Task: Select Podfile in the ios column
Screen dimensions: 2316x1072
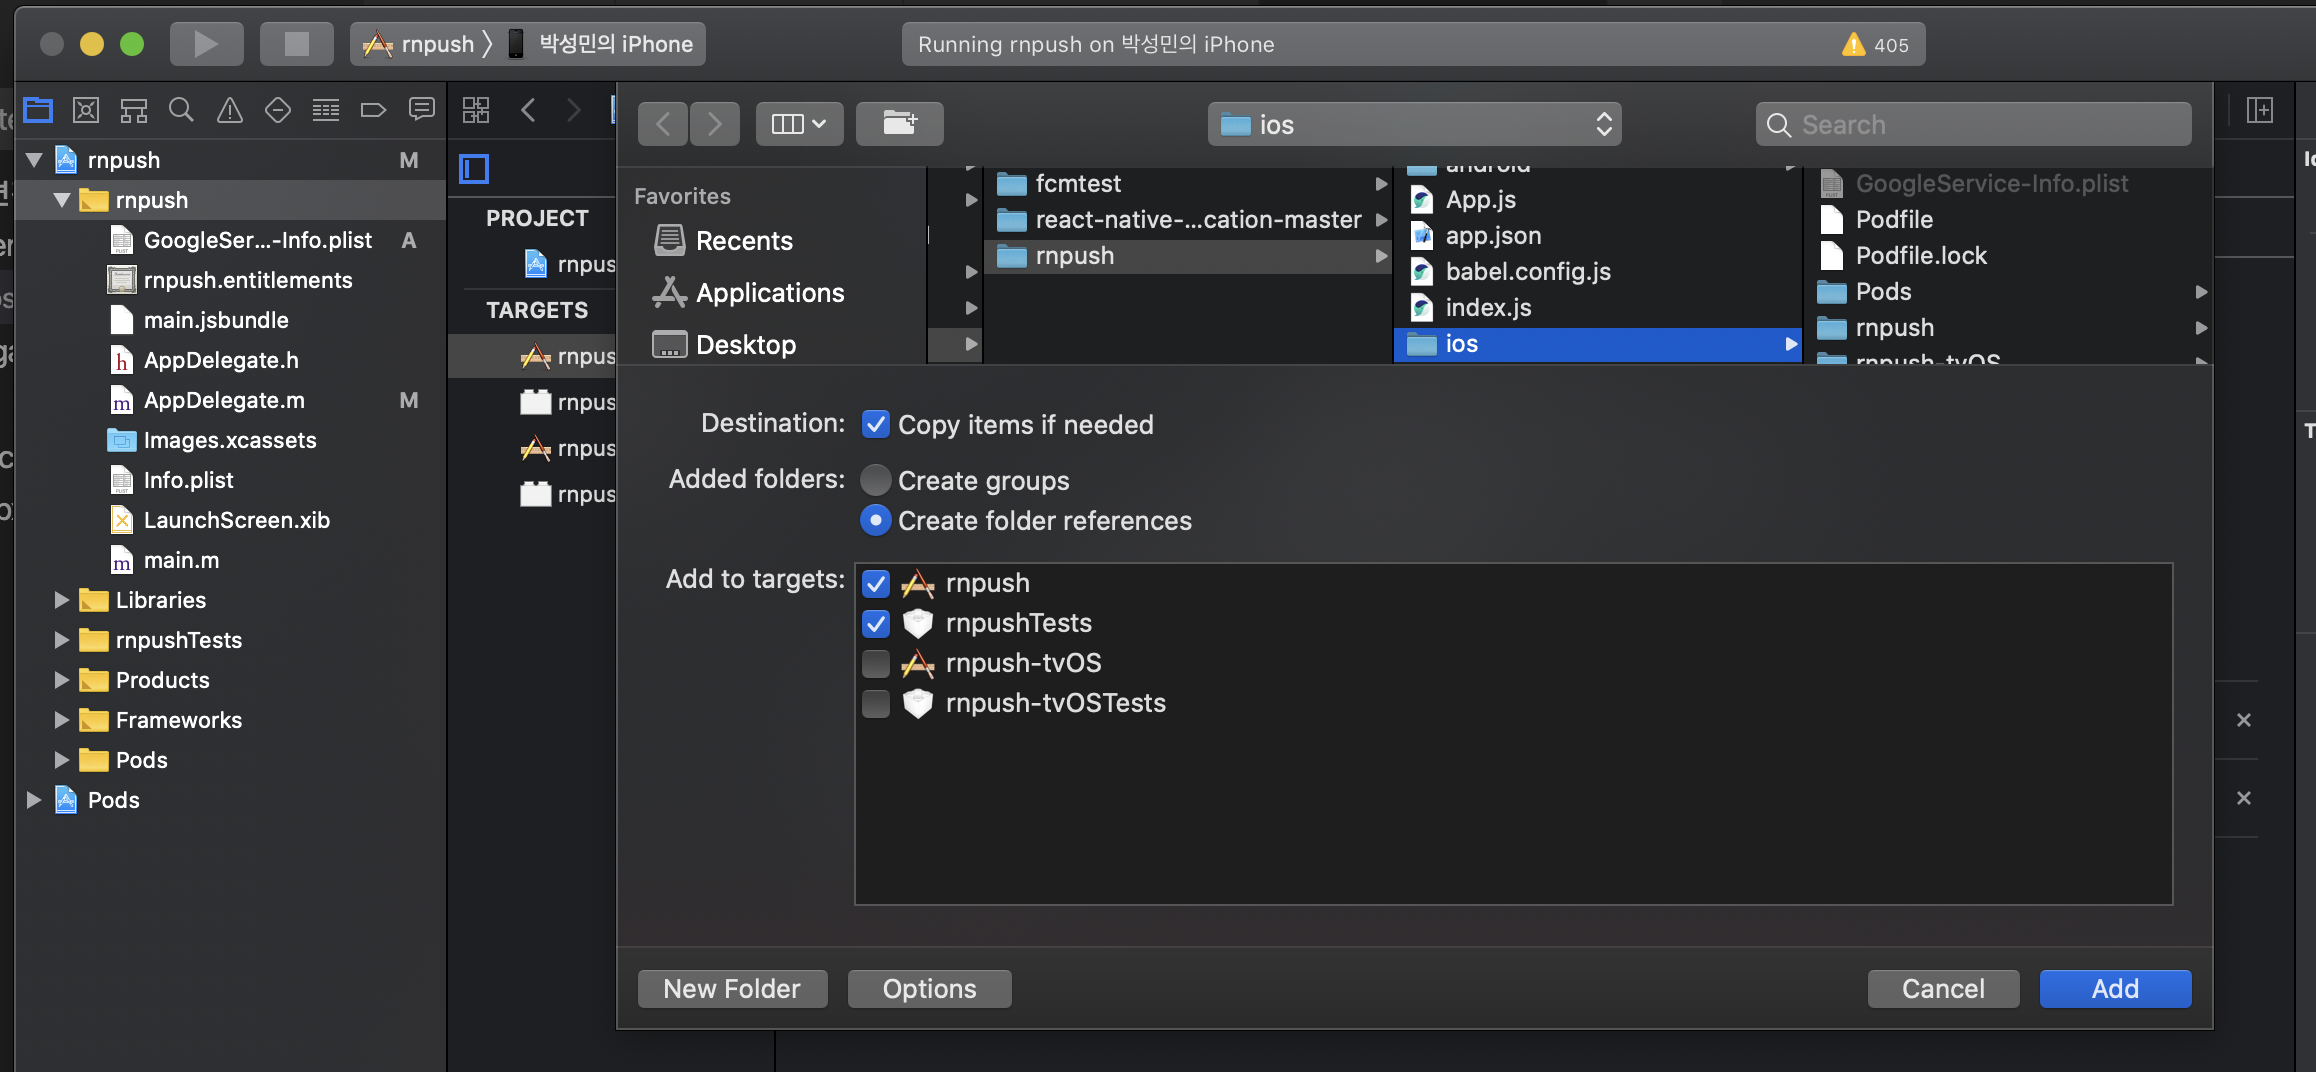Action: [2010, 220]
